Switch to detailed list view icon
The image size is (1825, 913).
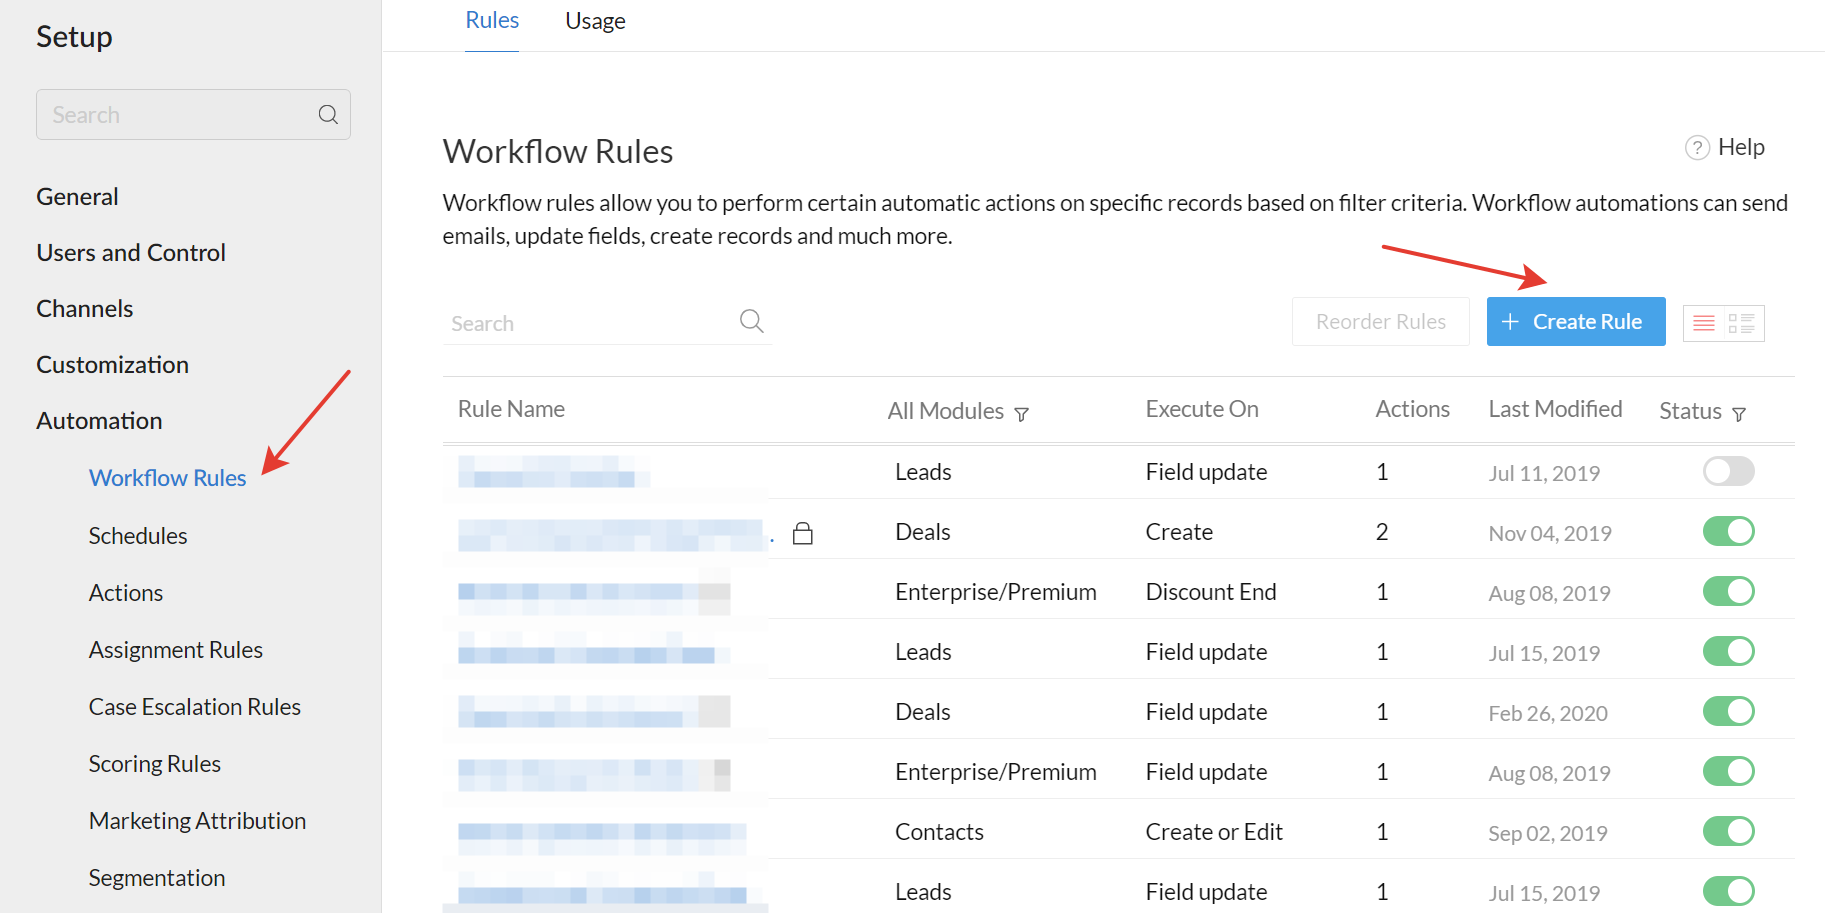[x=1742, y=323]
